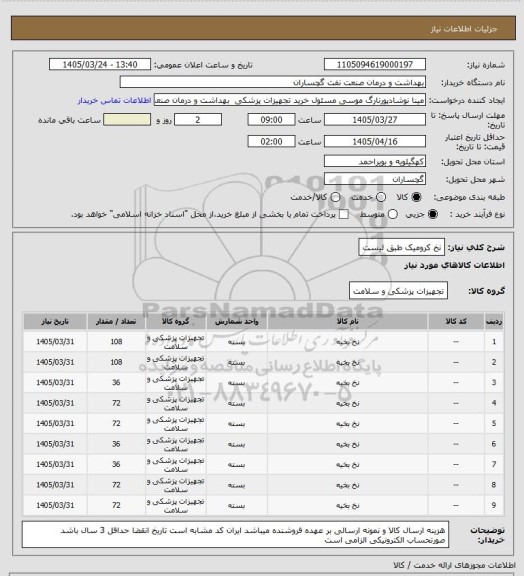Click the empty remaining hours field

pos(127,120)
